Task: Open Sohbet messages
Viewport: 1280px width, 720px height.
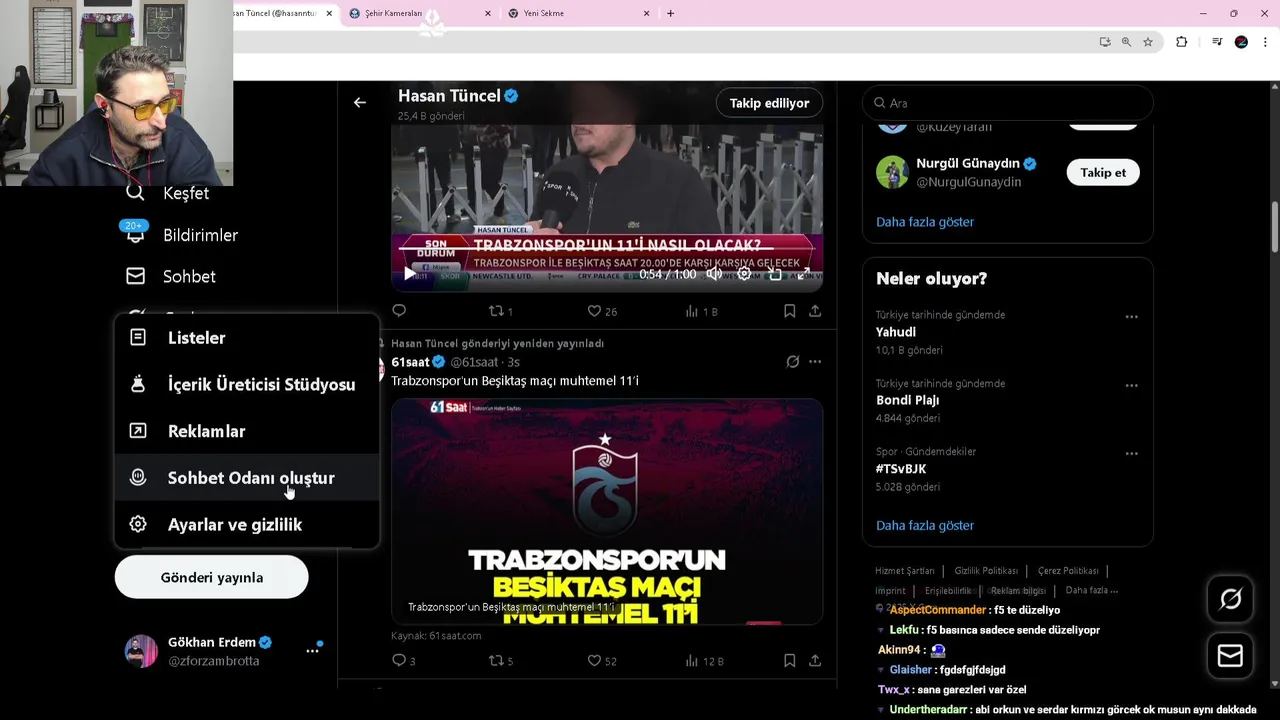Action: coord(170,276)
